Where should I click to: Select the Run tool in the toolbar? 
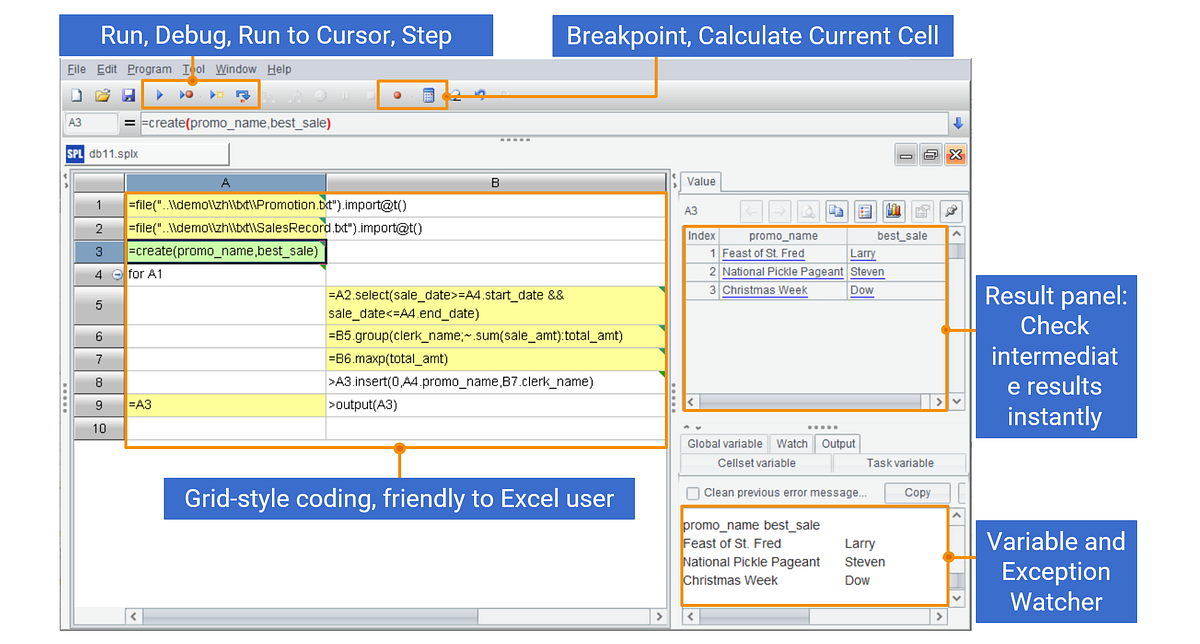click(x=159, y=95)
